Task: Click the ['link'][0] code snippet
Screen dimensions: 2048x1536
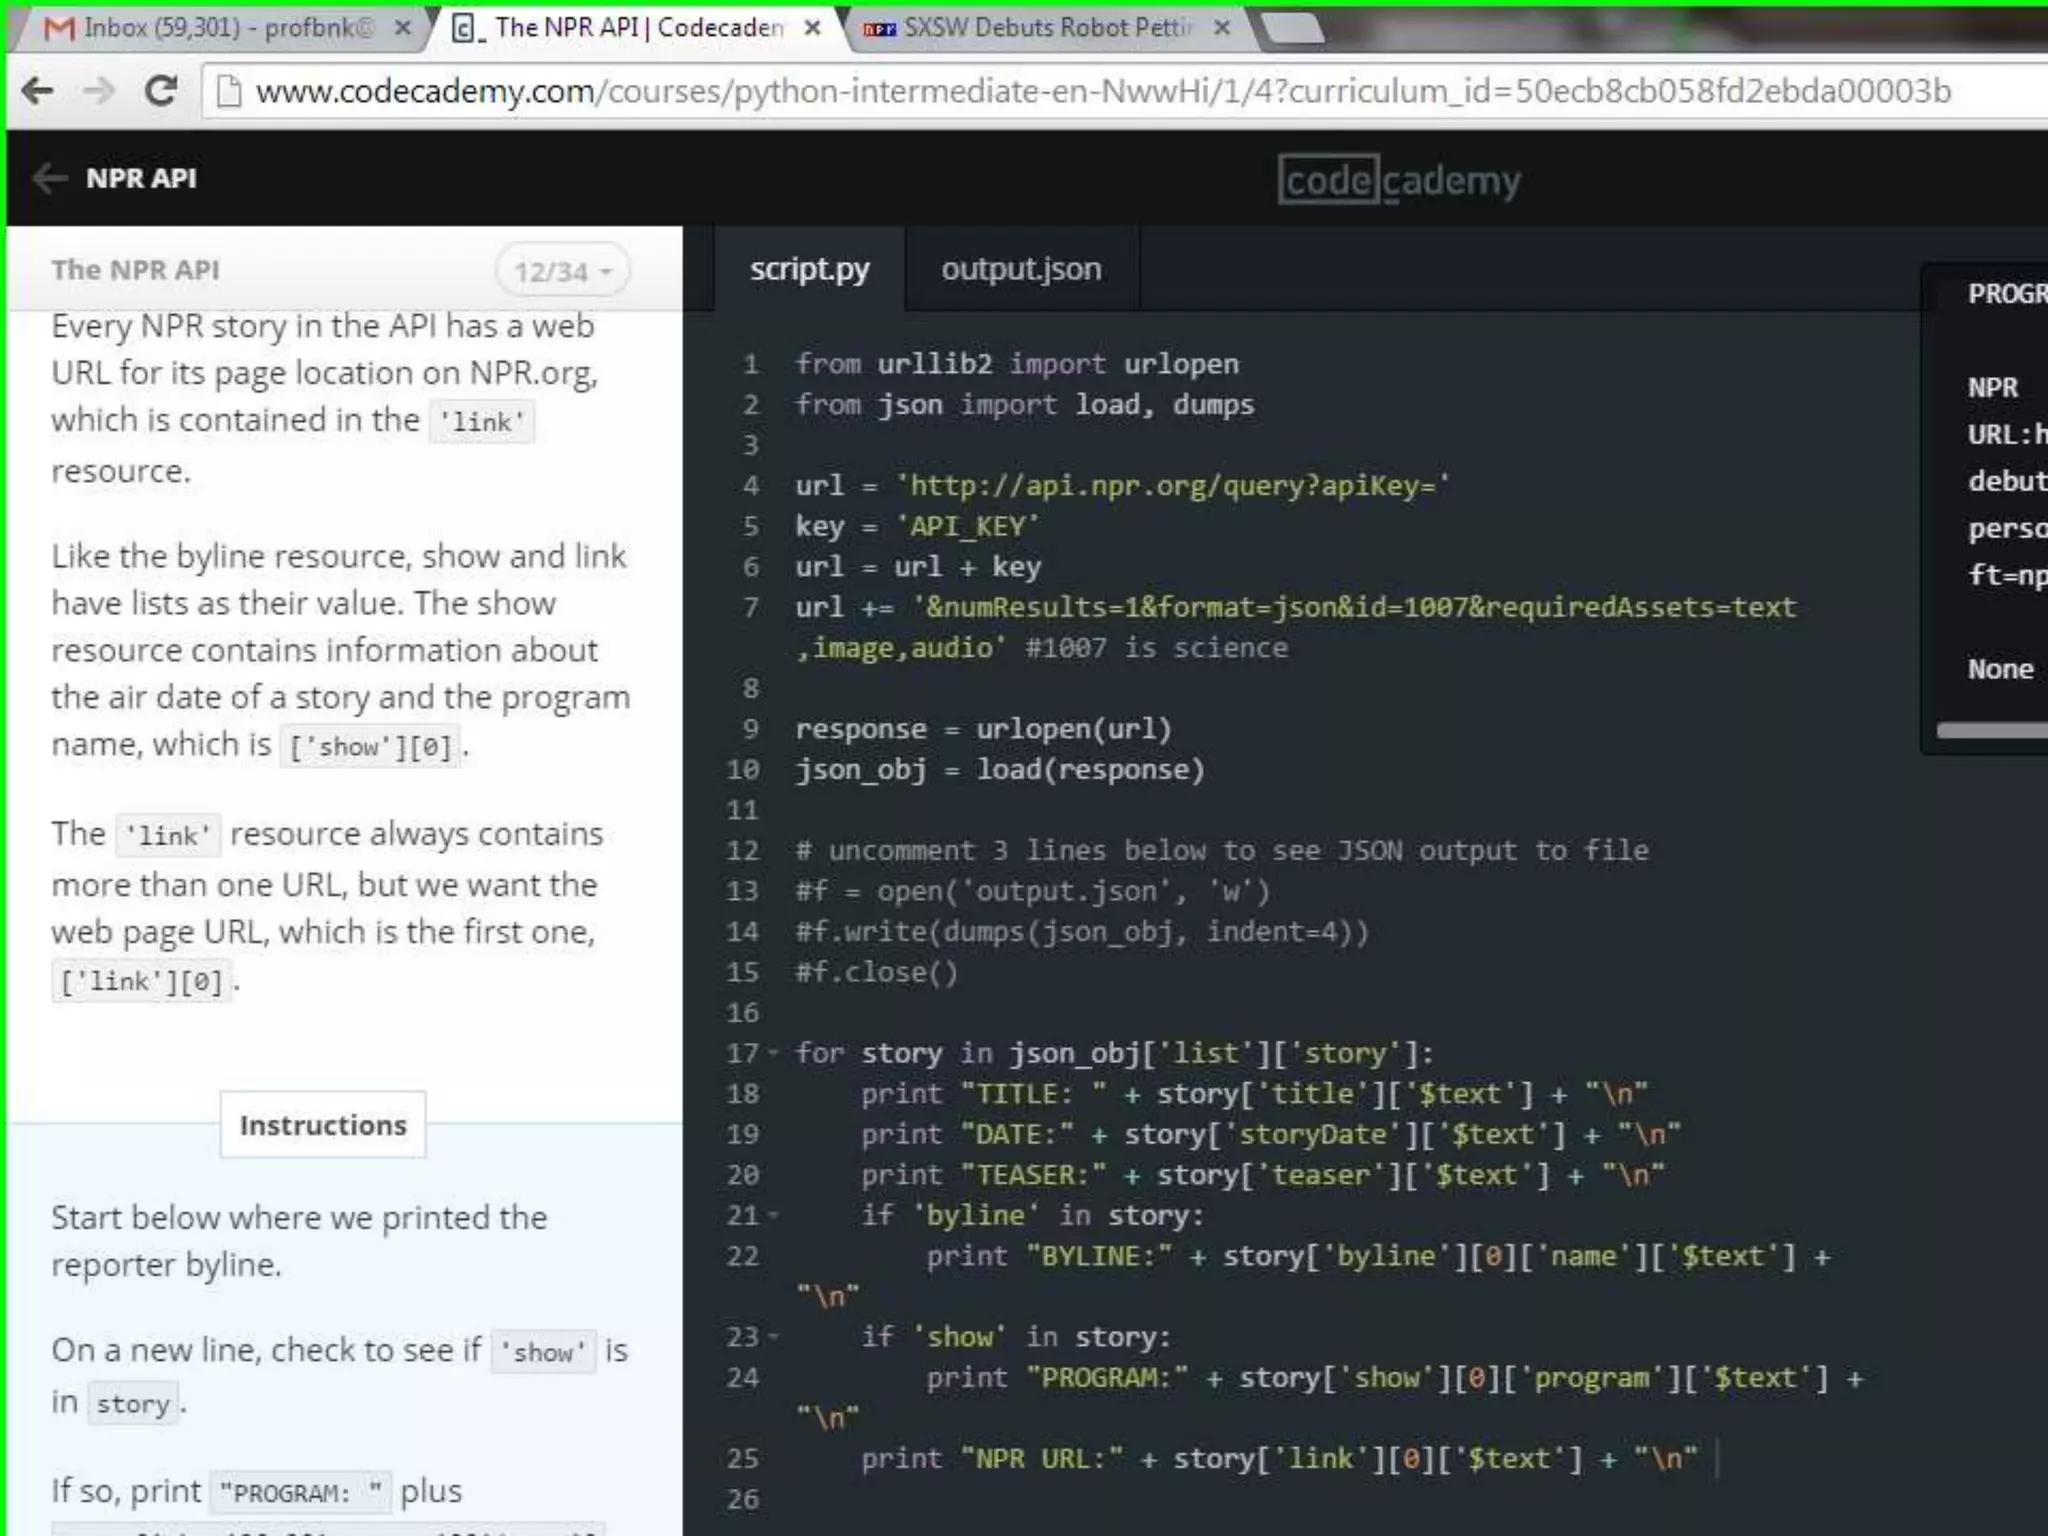Action: point(141,981)
